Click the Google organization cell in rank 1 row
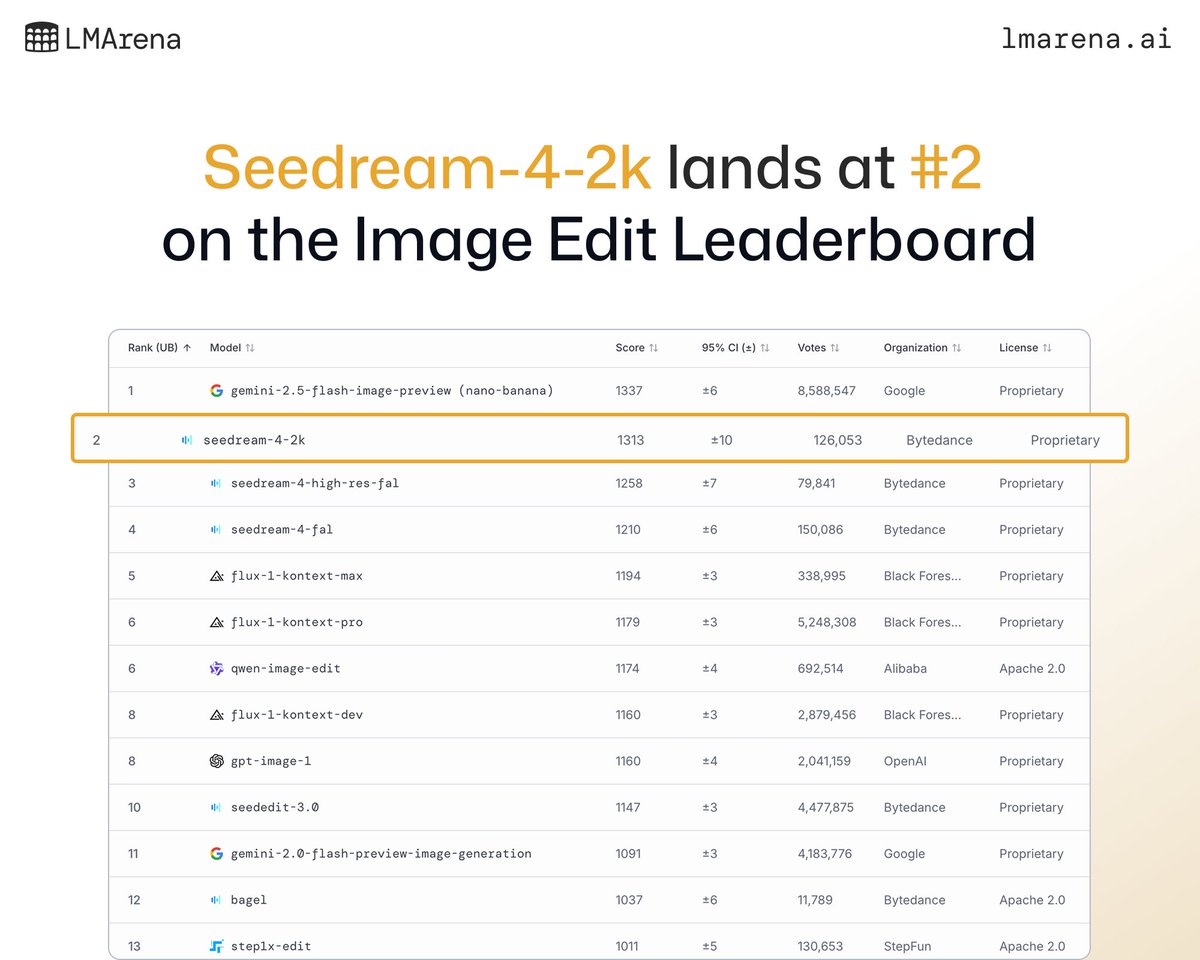 904,391
